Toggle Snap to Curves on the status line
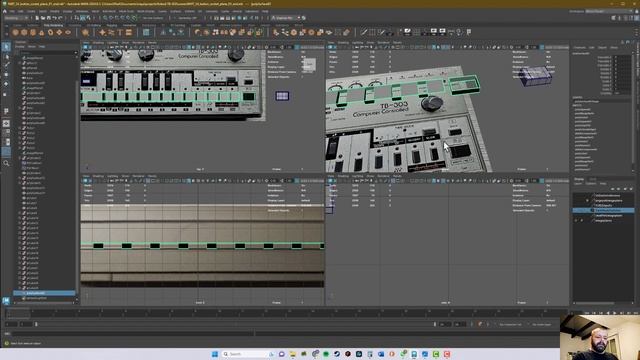 pyautogui.click(x=111, y=18)
